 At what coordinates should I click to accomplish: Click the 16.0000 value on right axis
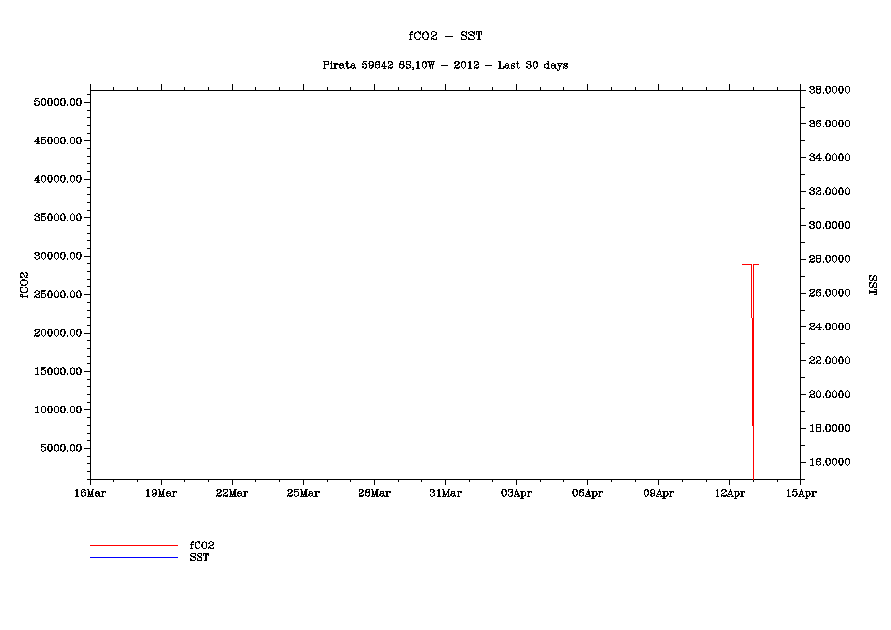pos(829,462)
